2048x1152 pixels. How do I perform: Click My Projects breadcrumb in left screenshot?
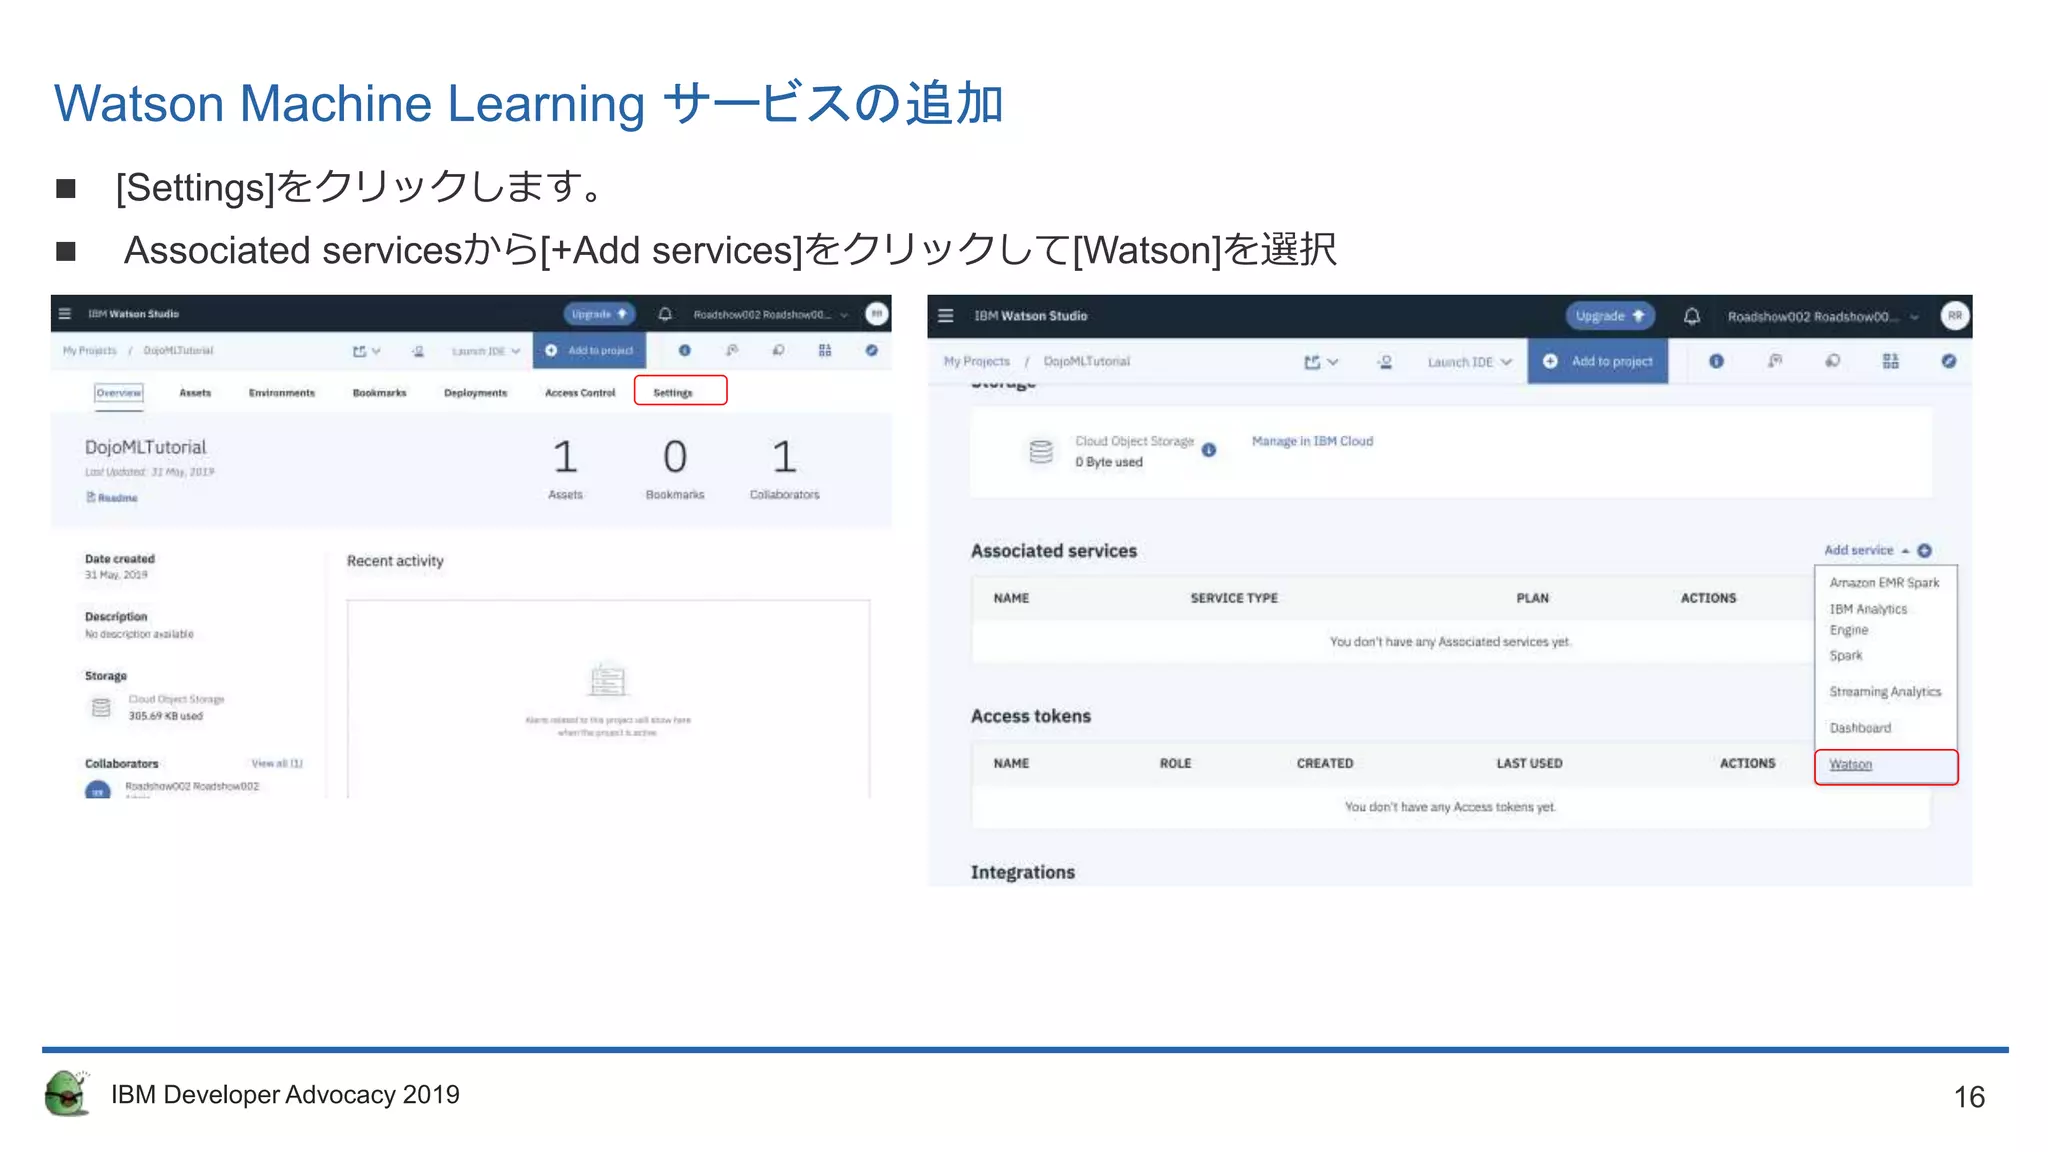(x=90, y=351)
